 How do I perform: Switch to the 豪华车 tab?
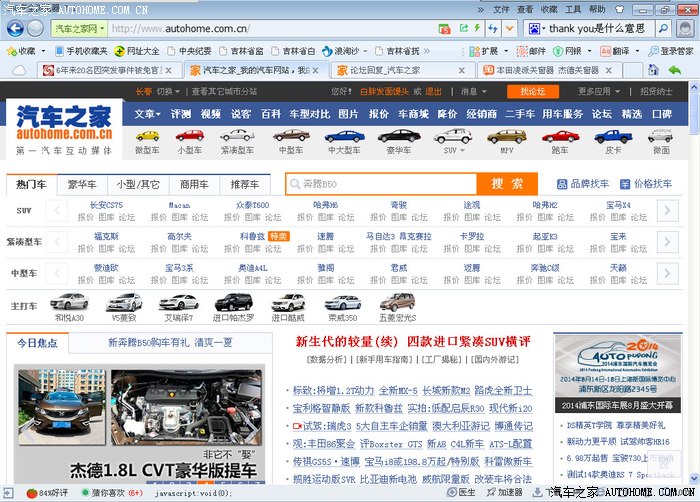coord(82,184)
